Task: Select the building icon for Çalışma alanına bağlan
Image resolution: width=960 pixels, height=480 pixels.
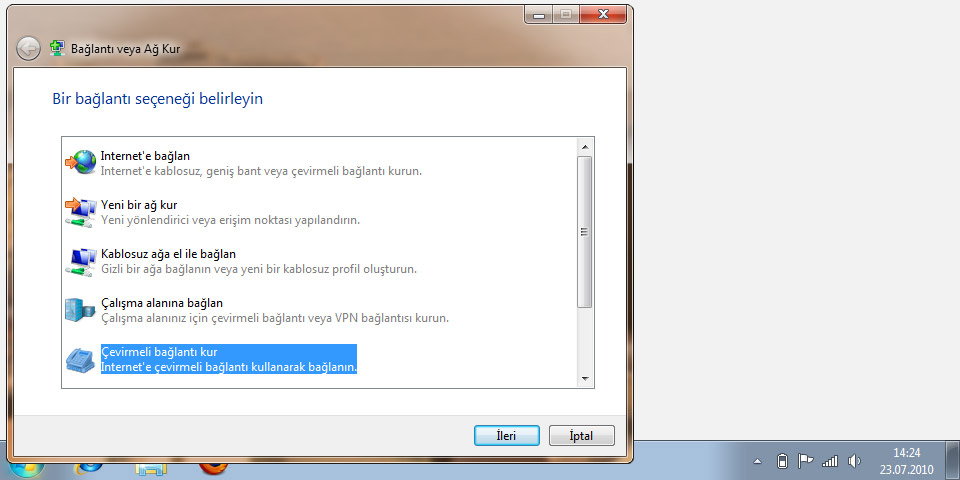Action: click(81, 310)
